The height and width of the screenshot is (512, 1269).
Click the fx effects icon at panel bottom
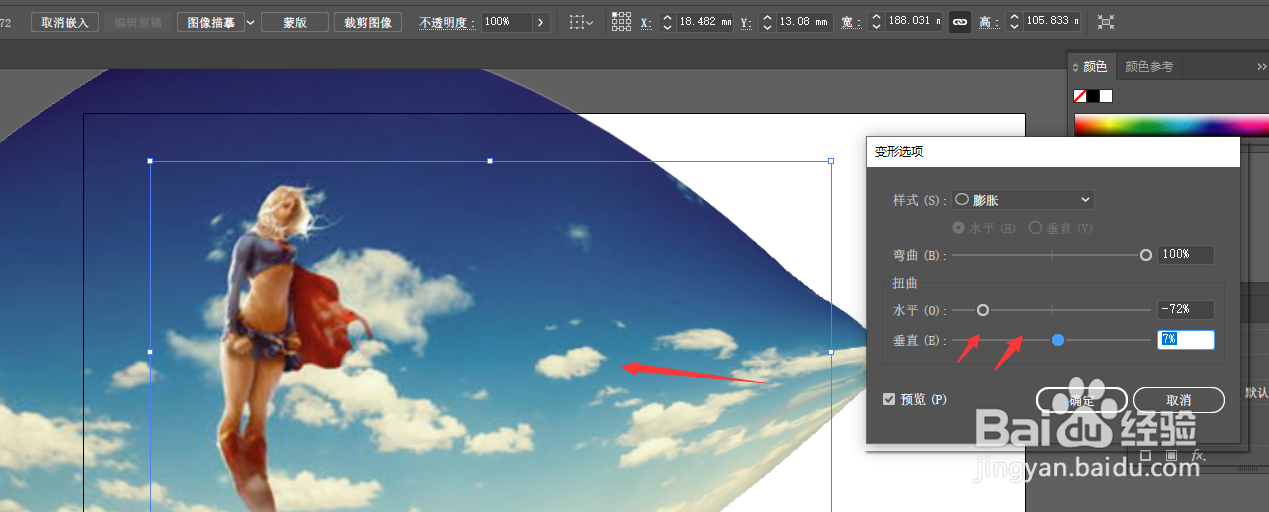point(1198,455)
